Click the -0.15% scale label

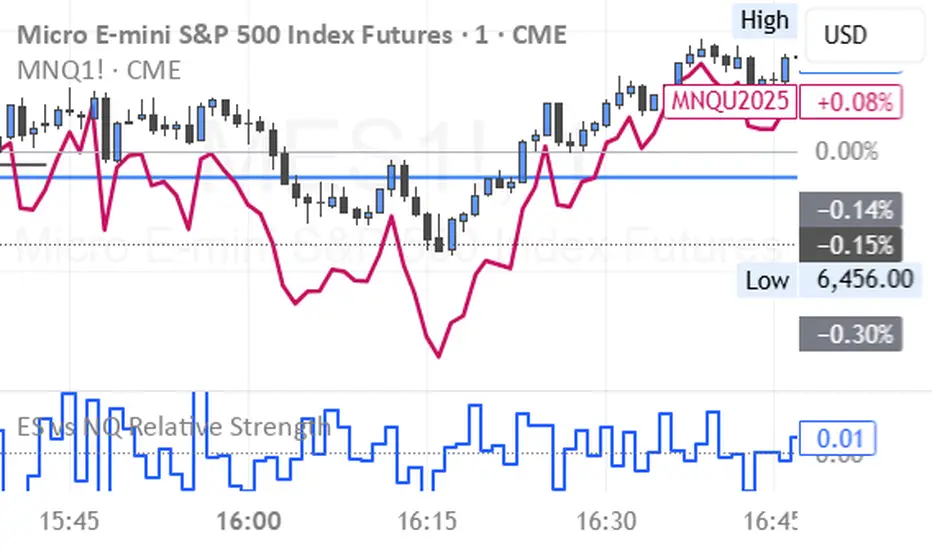(x=852, y=245)
